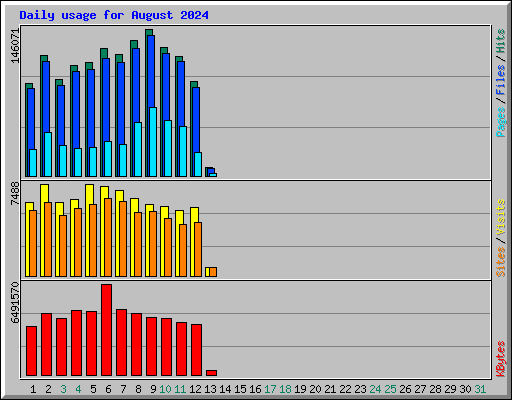Click the cyan pages bar for day 9
512x400 pixels.
coord(153,142)
